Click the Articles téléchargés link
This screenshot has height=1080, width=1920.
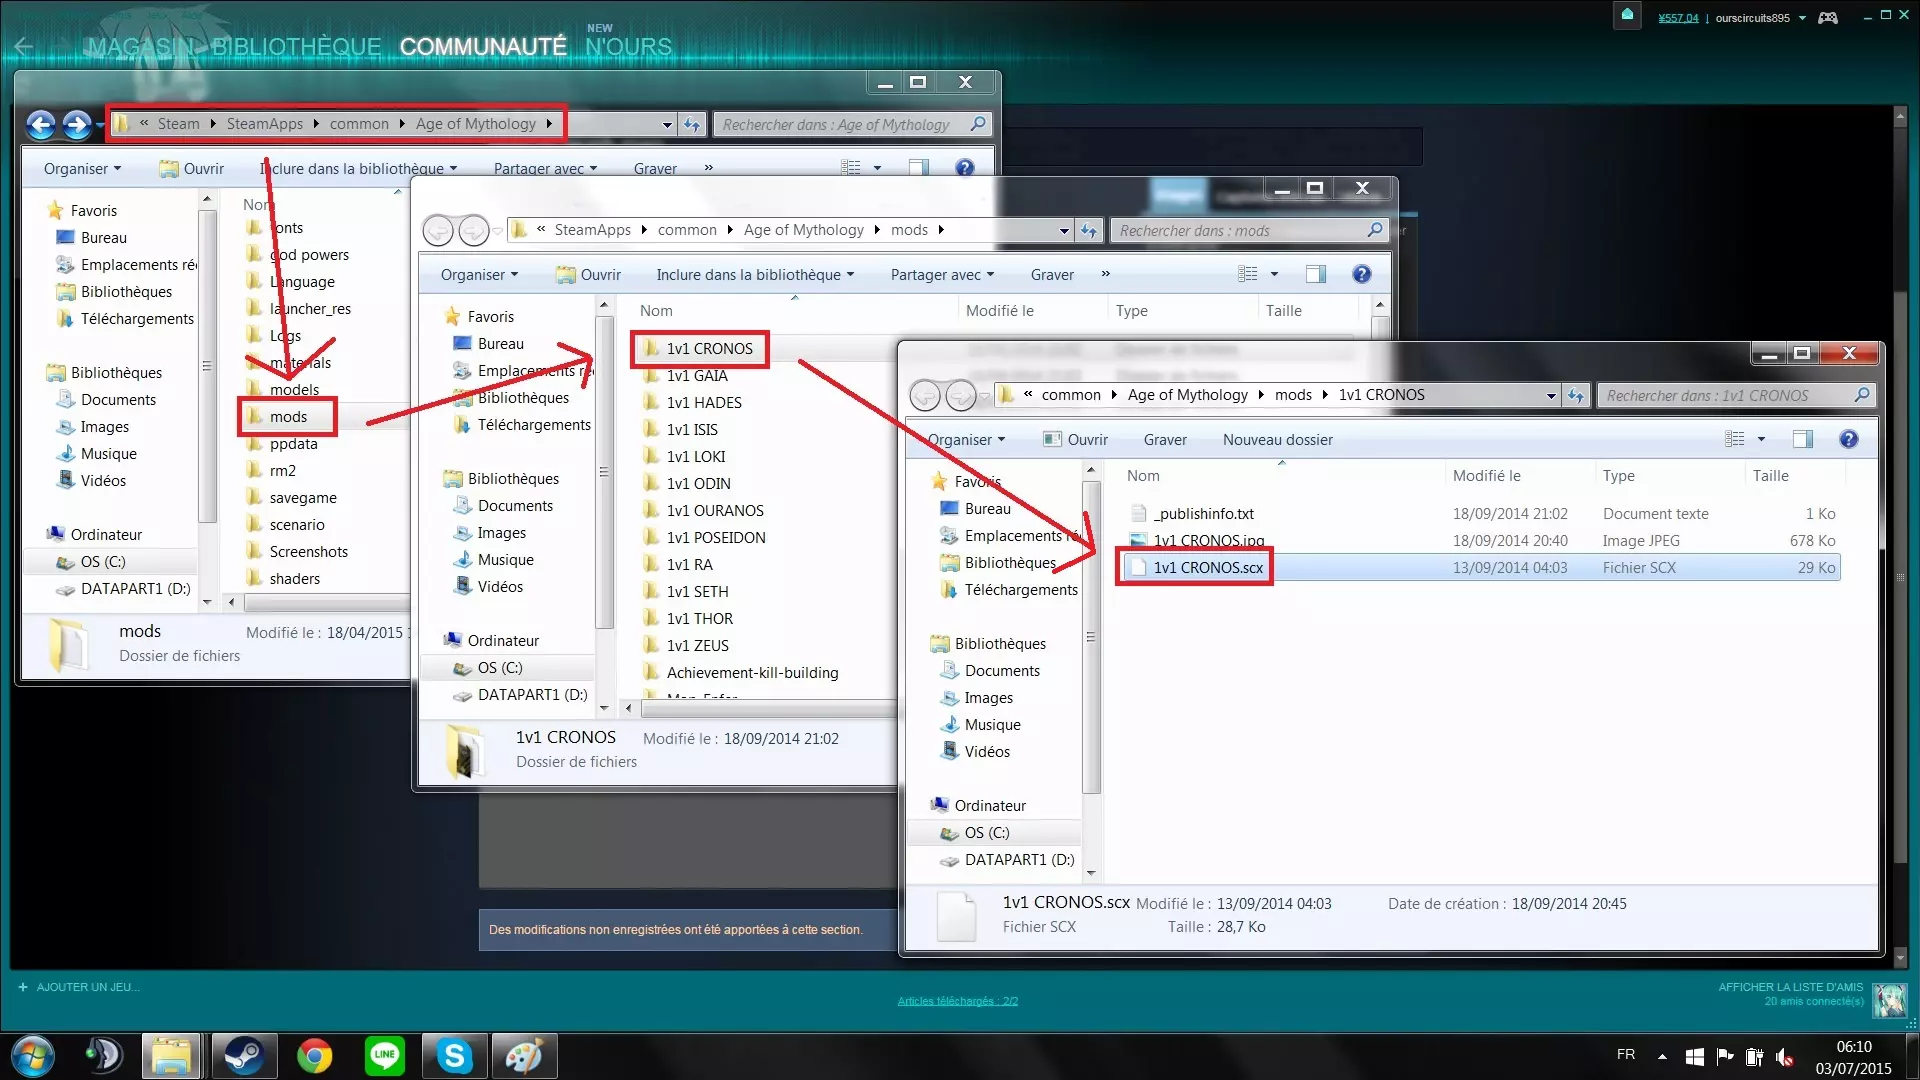957,1001
